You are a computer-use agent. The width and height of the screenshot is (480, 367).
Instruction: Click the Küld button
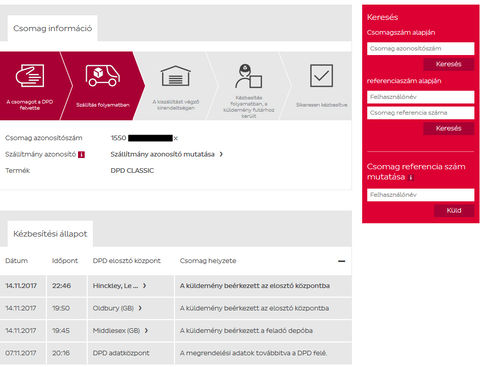pyautogui.click(x=454, y=211)
